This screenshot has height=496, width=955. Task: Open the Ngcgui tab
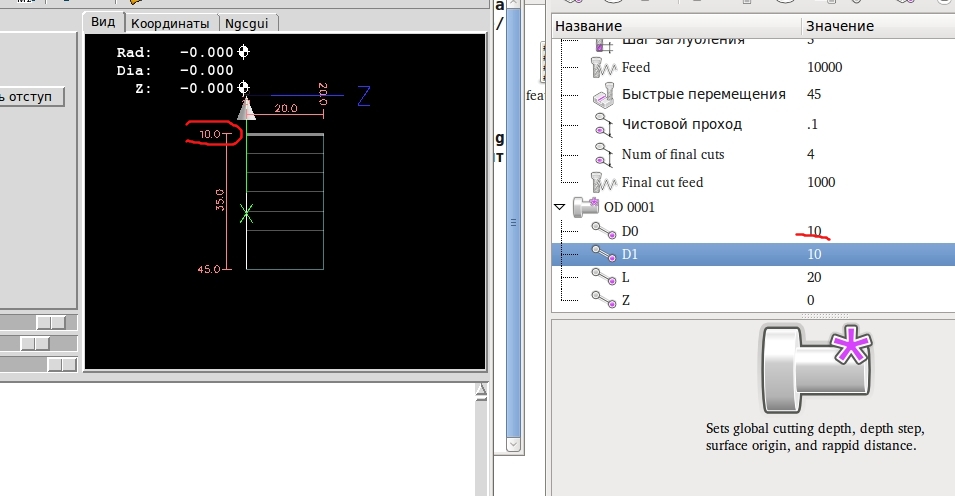[x=247, y=24]
